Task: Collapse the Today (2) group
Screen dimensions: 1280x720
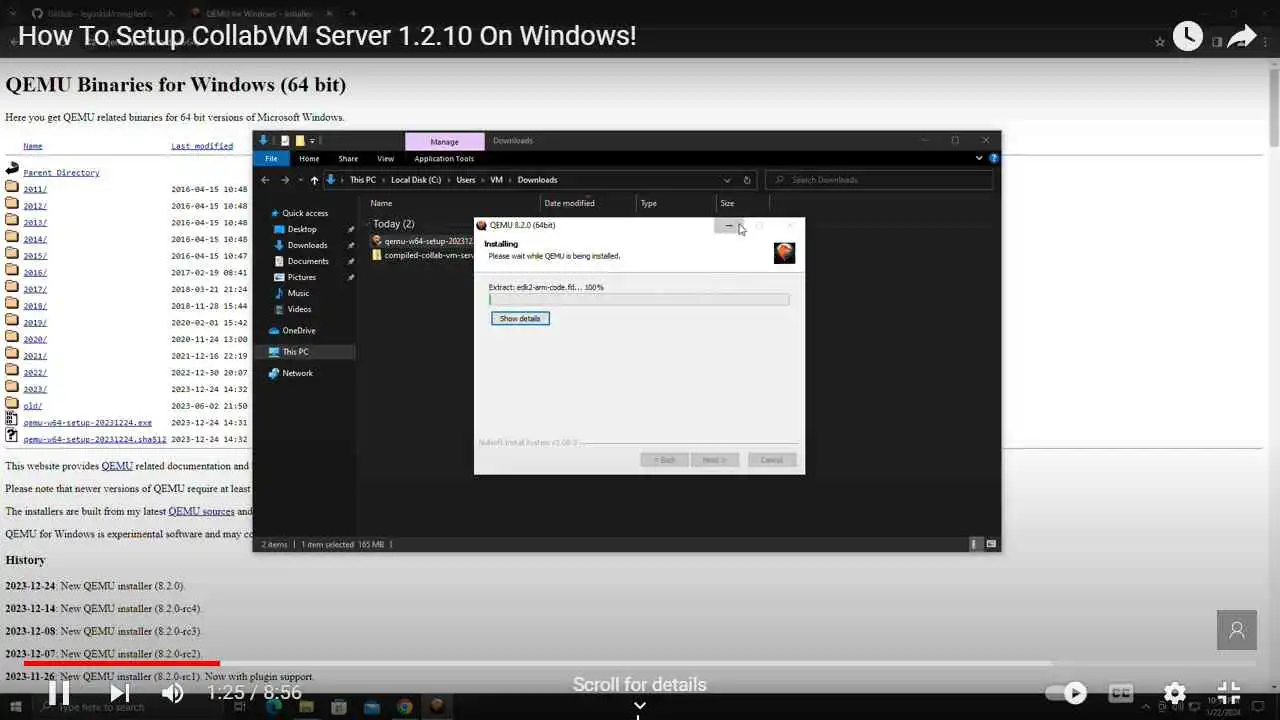Action: click(x=367, y=224)
